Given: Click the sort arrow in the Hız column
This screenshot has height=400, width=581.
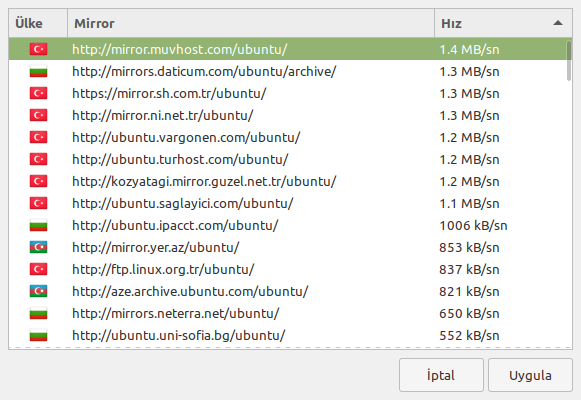Looking at the screenshot, I should (558, 23).
